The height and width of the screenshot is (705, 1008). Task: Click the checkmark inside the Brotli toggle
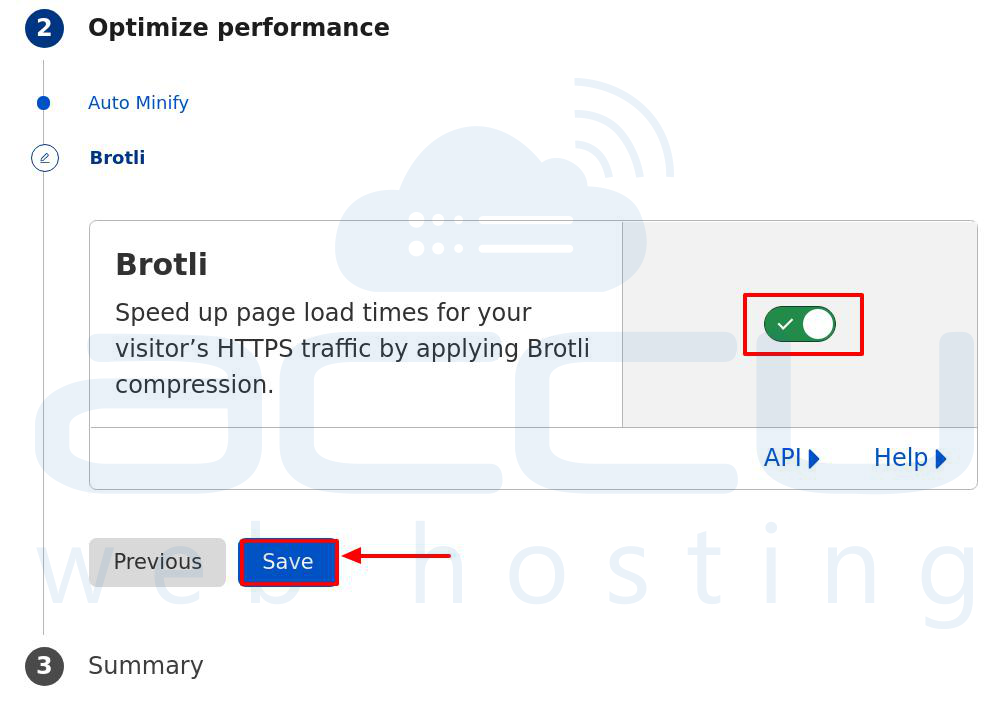pos(784,325)
